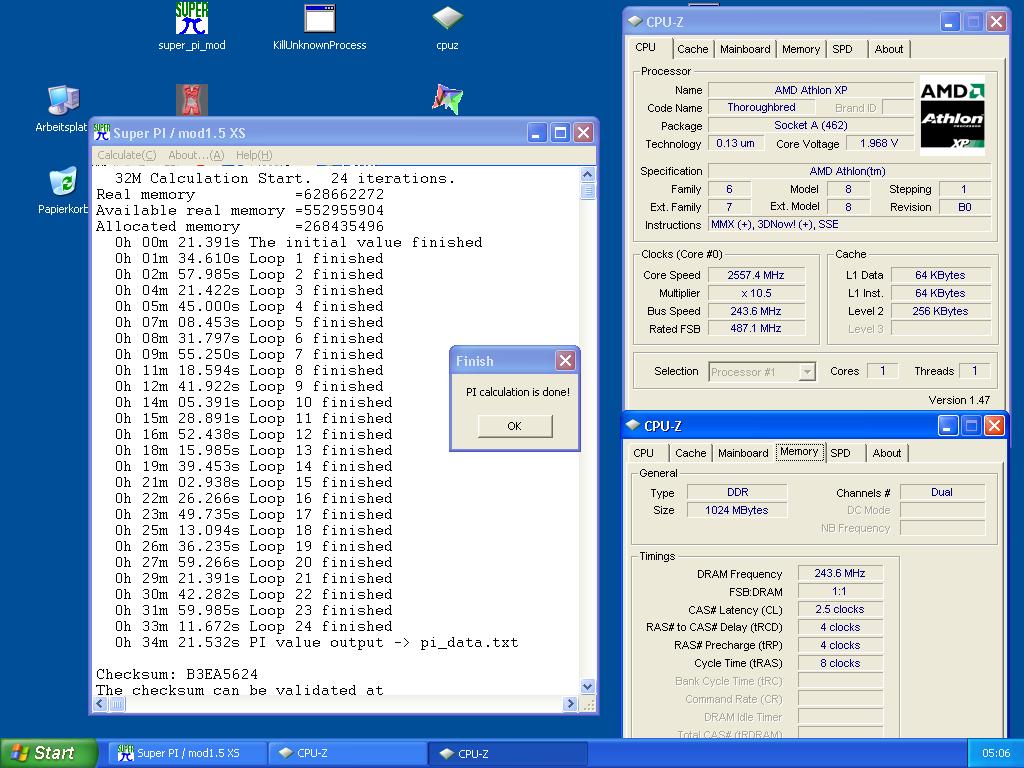Close the bottom CPU-Z window
This screenshot has height=768, width=1024.
click(x=994, y=426)
